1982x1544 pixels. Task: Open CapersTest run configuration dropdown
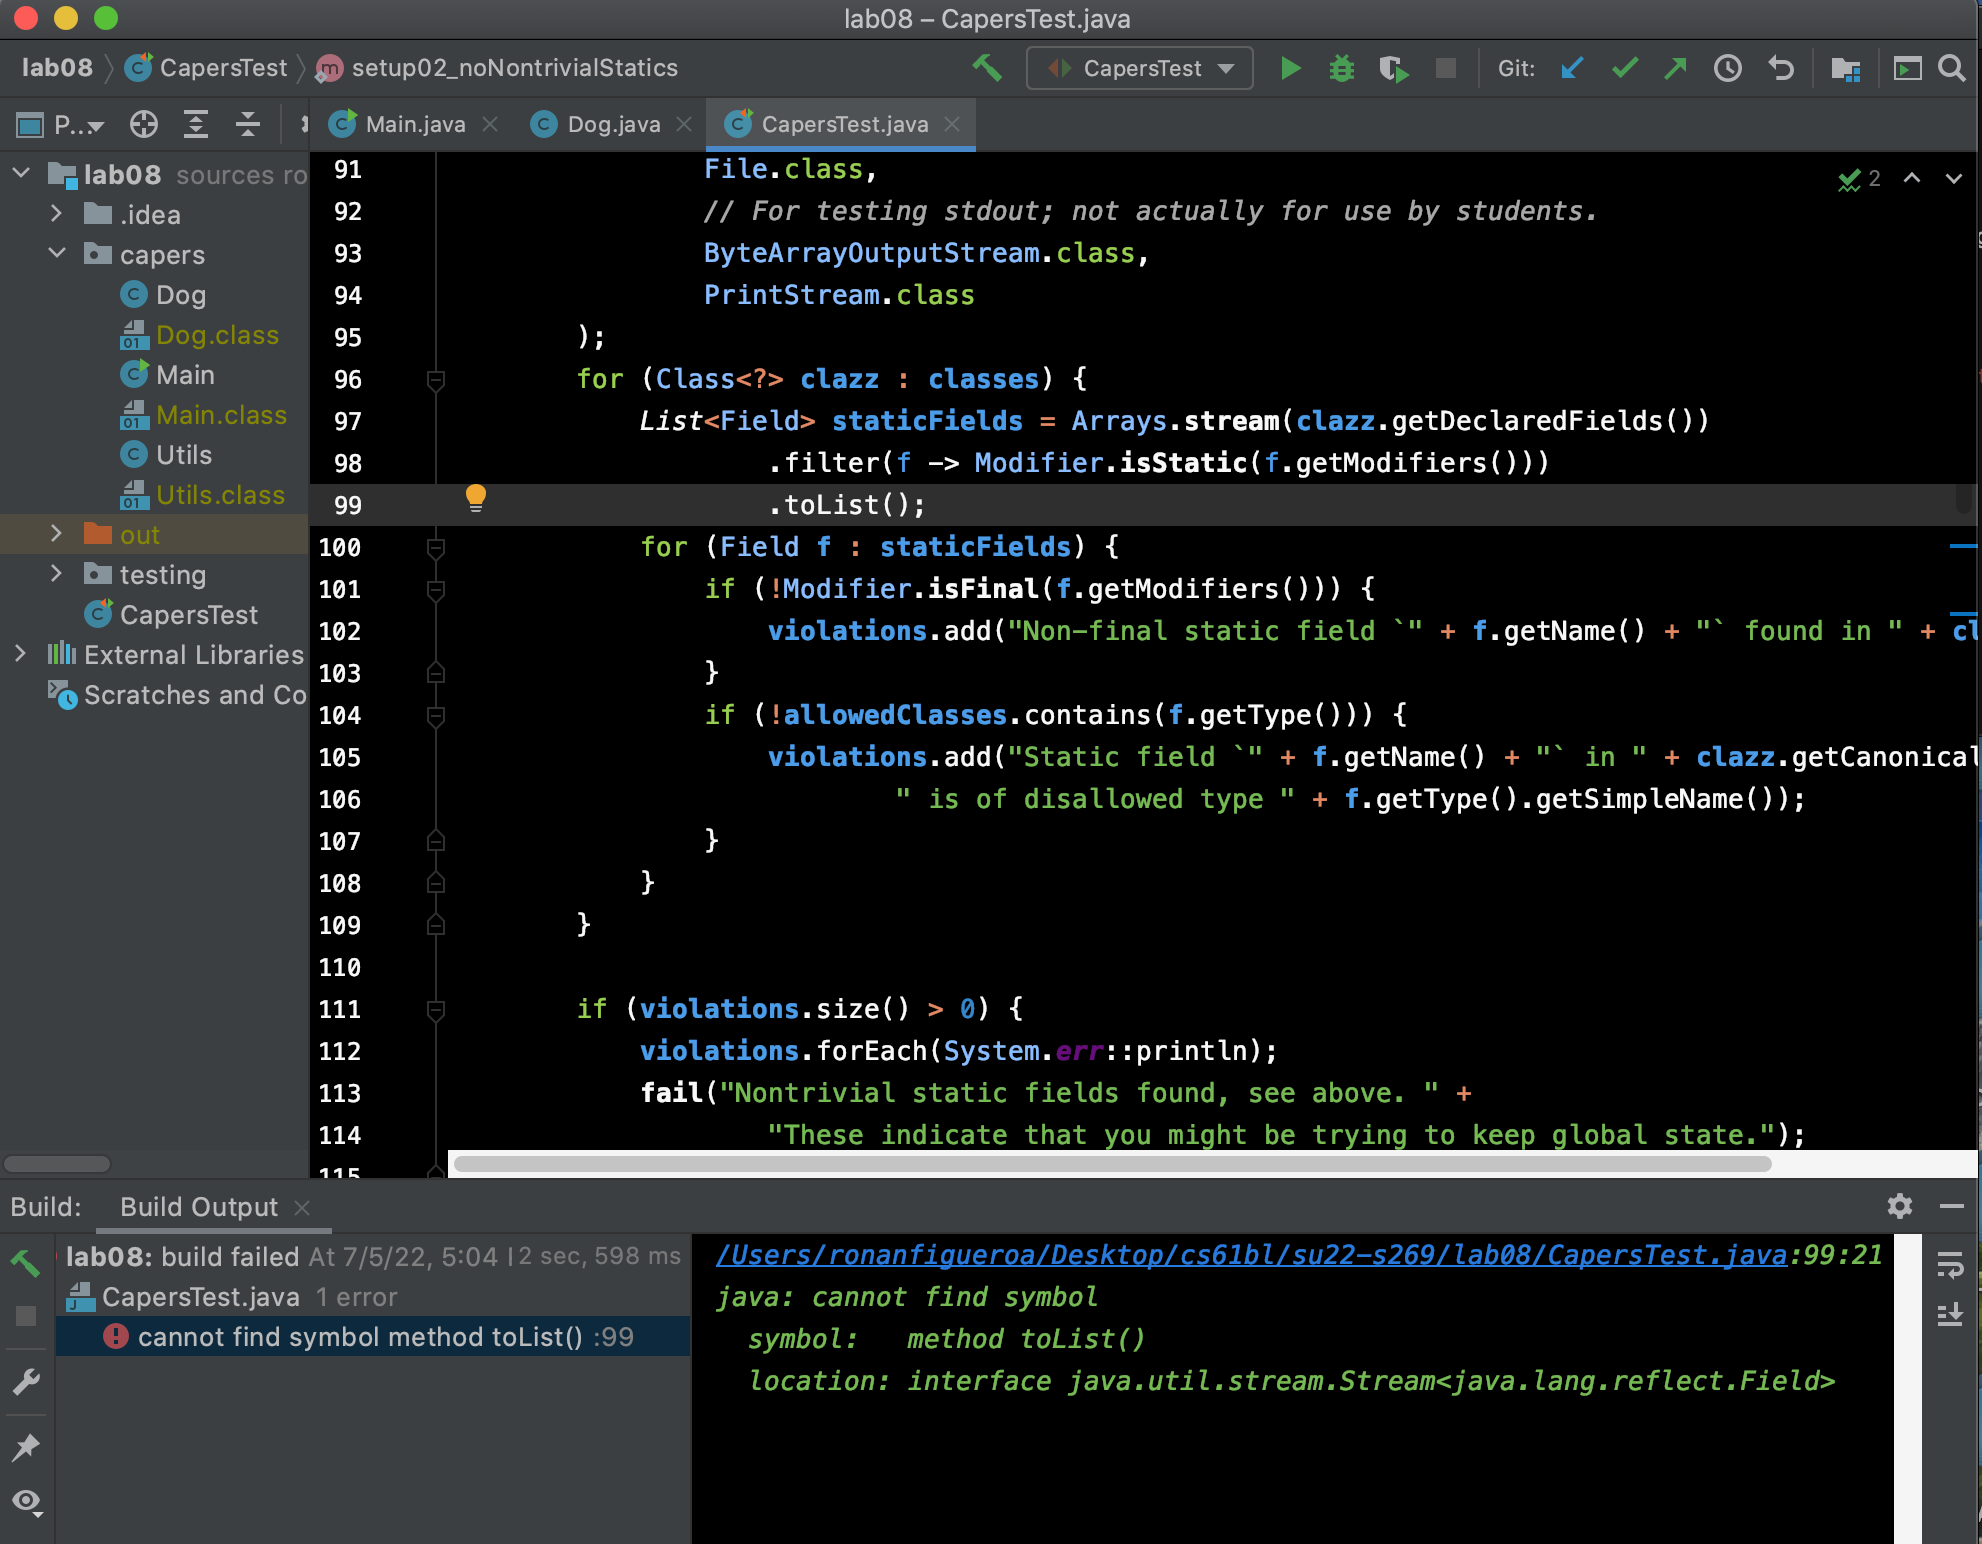(1140, 68)
